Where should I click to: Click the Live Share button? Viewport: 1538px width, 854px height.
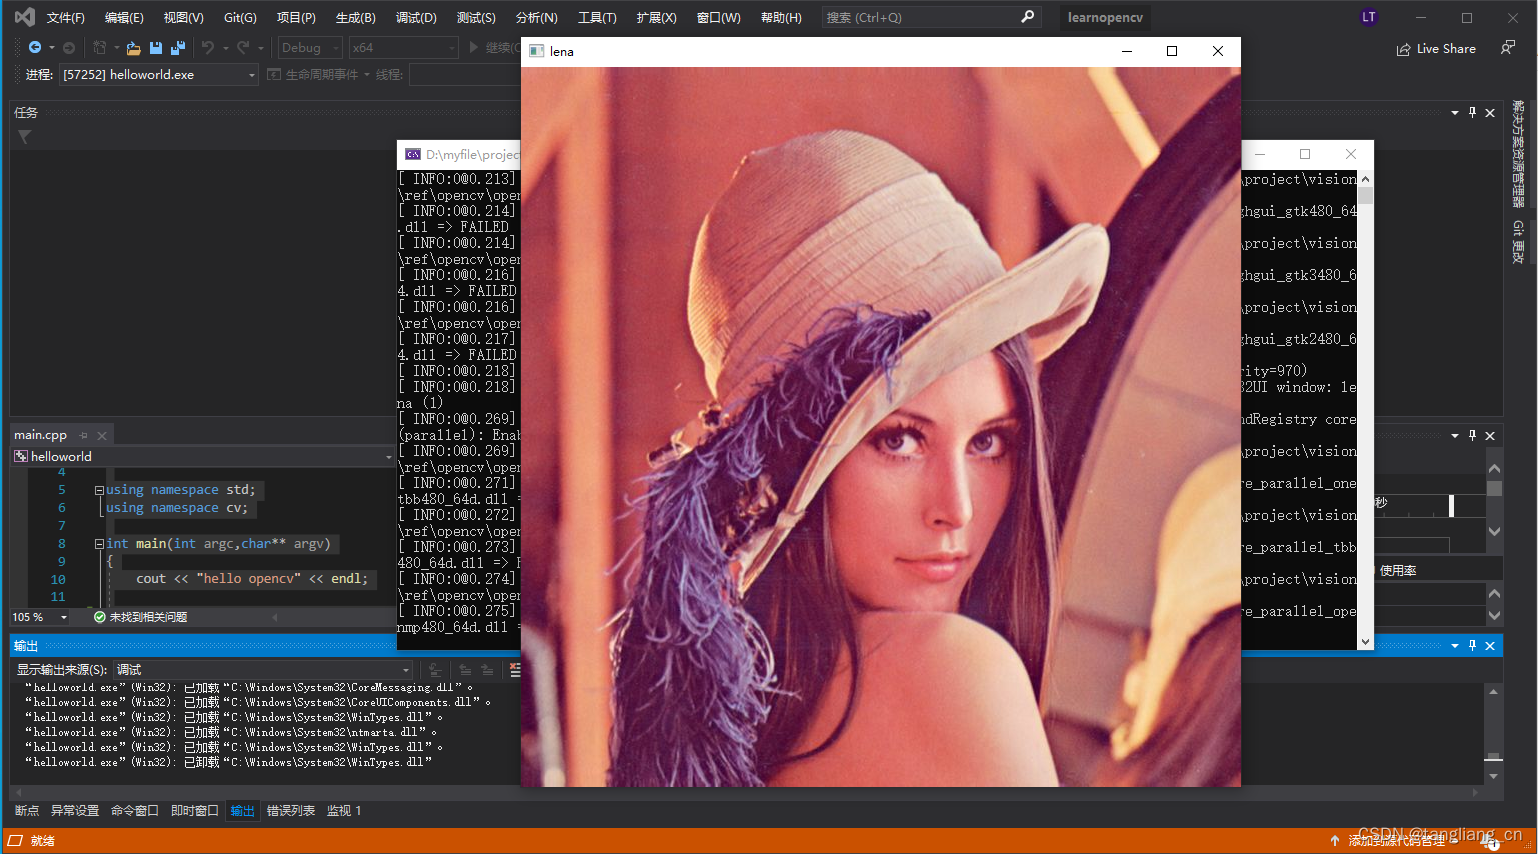point(1436,48)
